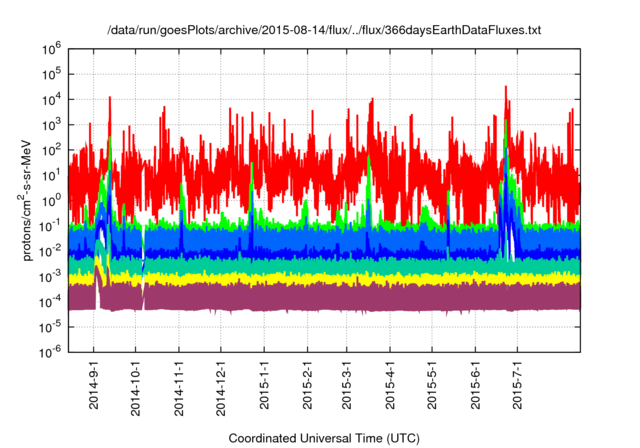Viewport: 640px width, 448px height.
Task: Click the Coordinated Universal Time (UTC) axis title
Action: coord(324,439)
